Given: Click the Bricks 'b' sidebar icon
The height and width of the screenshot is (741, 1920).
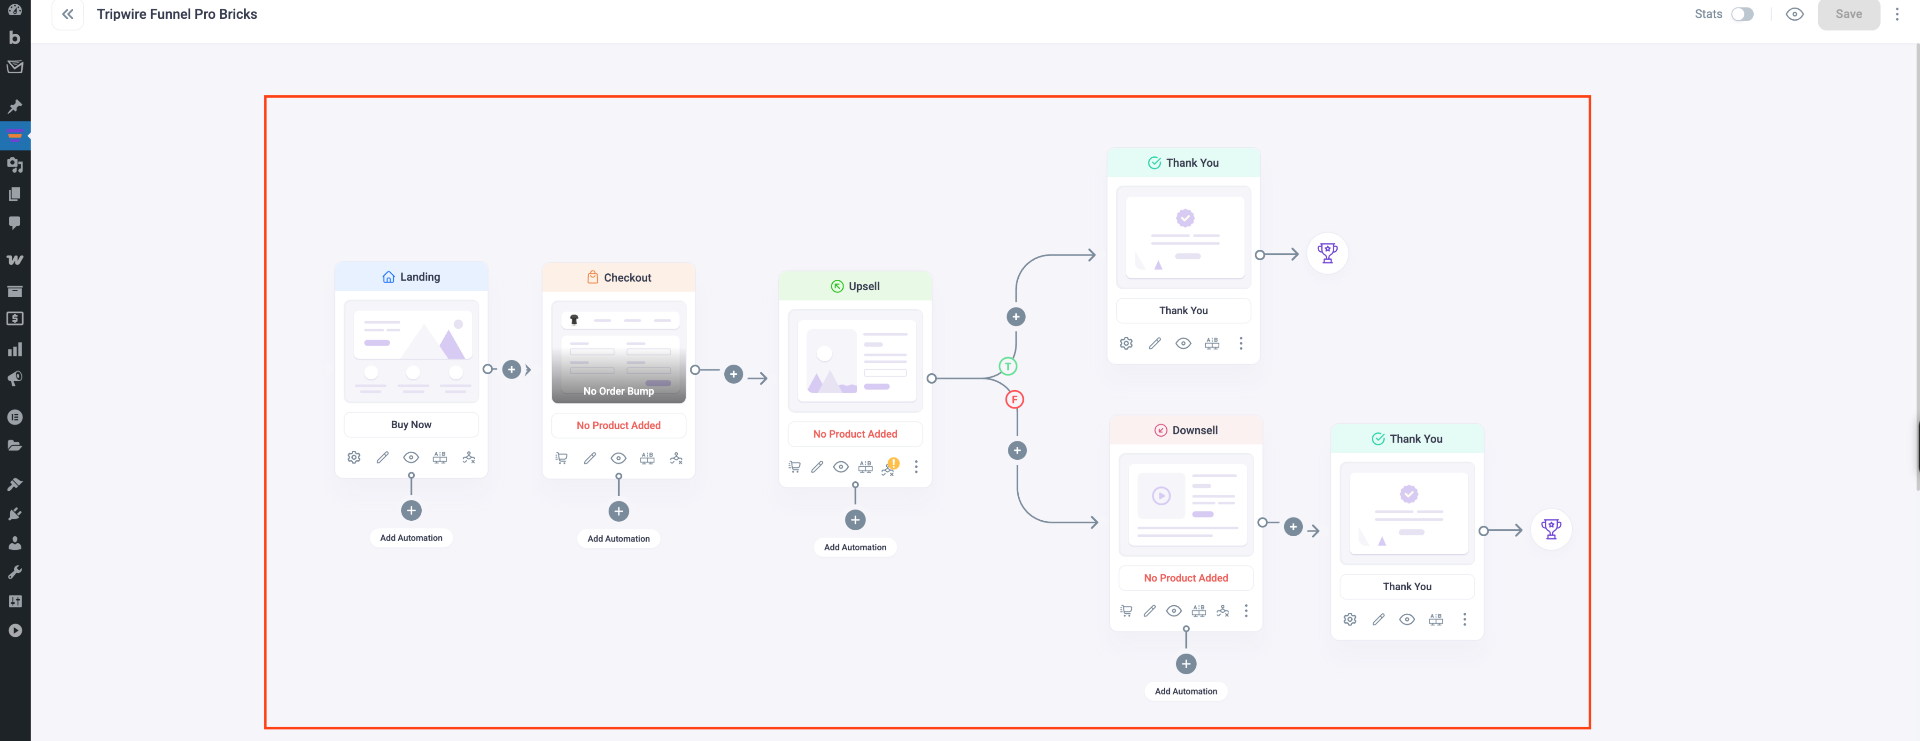Looking at the screenshot, I should pyautogui.click(x=15, y=38).
